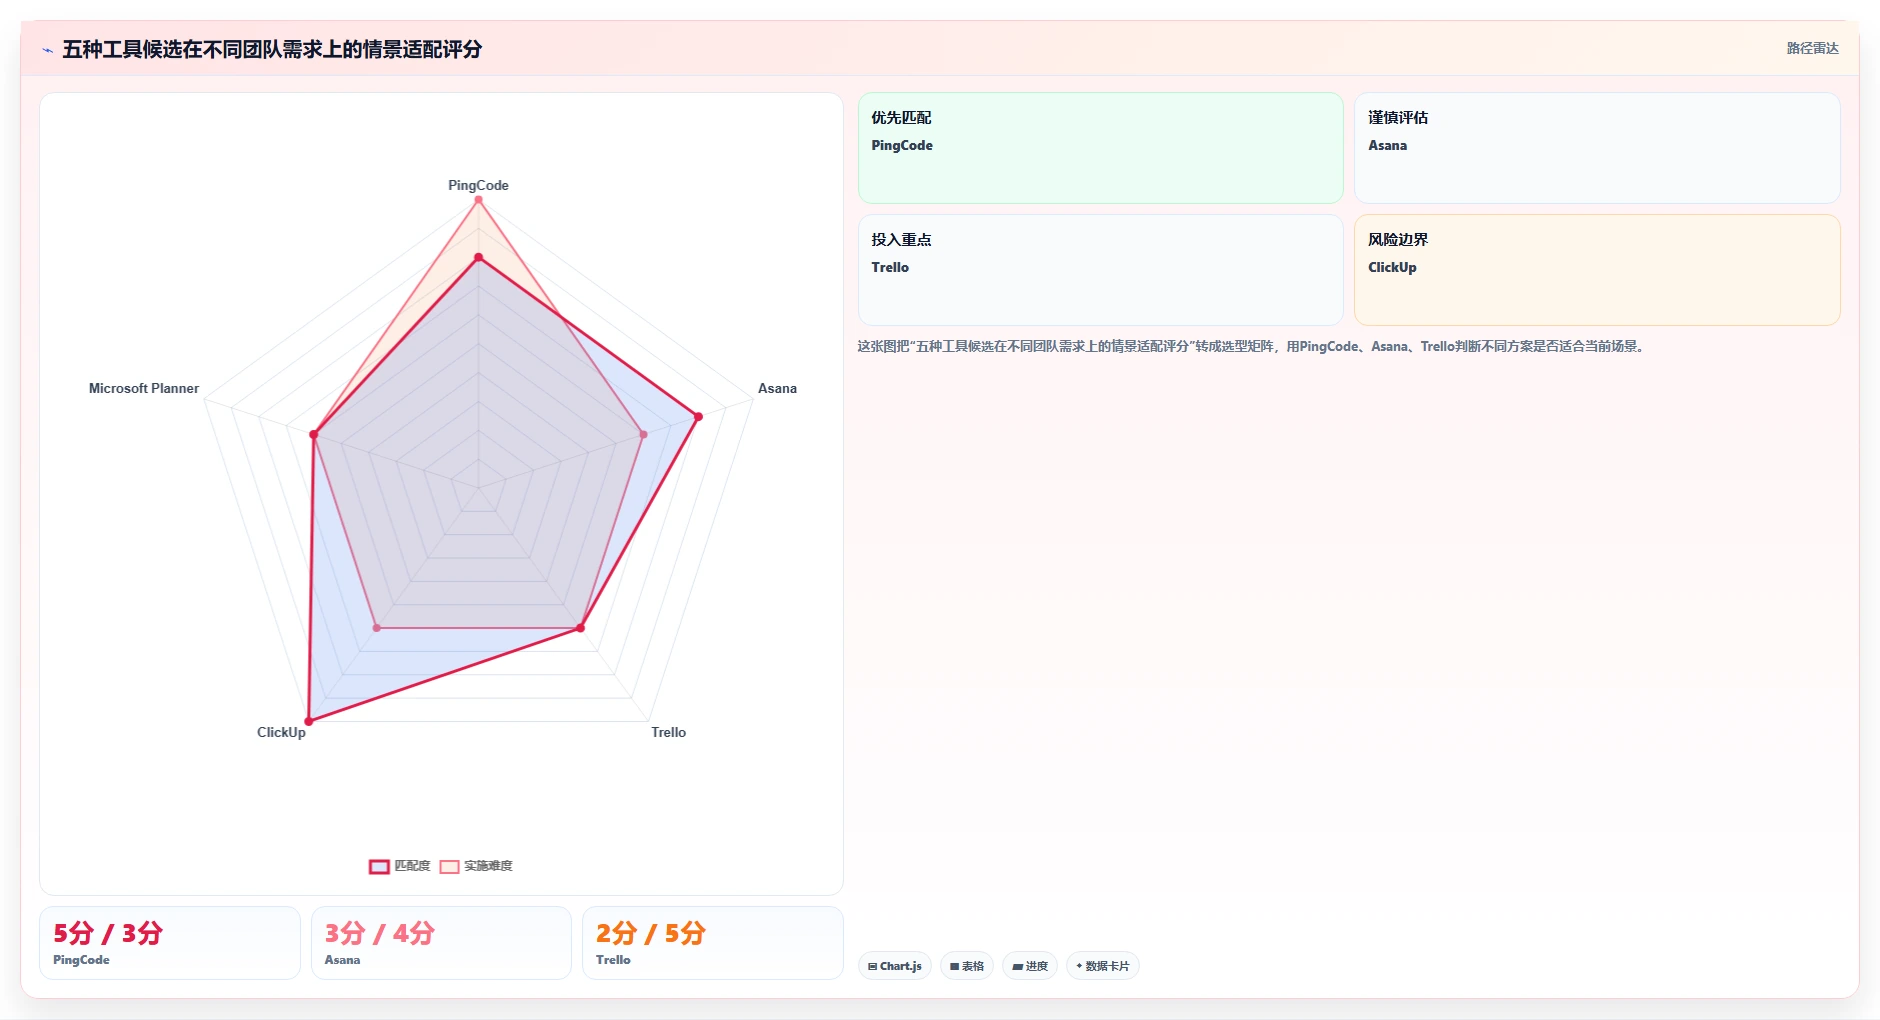Toggle the 实施难度 legend swatch
Viewport: 1880px width, 1020px height.
[449, 867]
